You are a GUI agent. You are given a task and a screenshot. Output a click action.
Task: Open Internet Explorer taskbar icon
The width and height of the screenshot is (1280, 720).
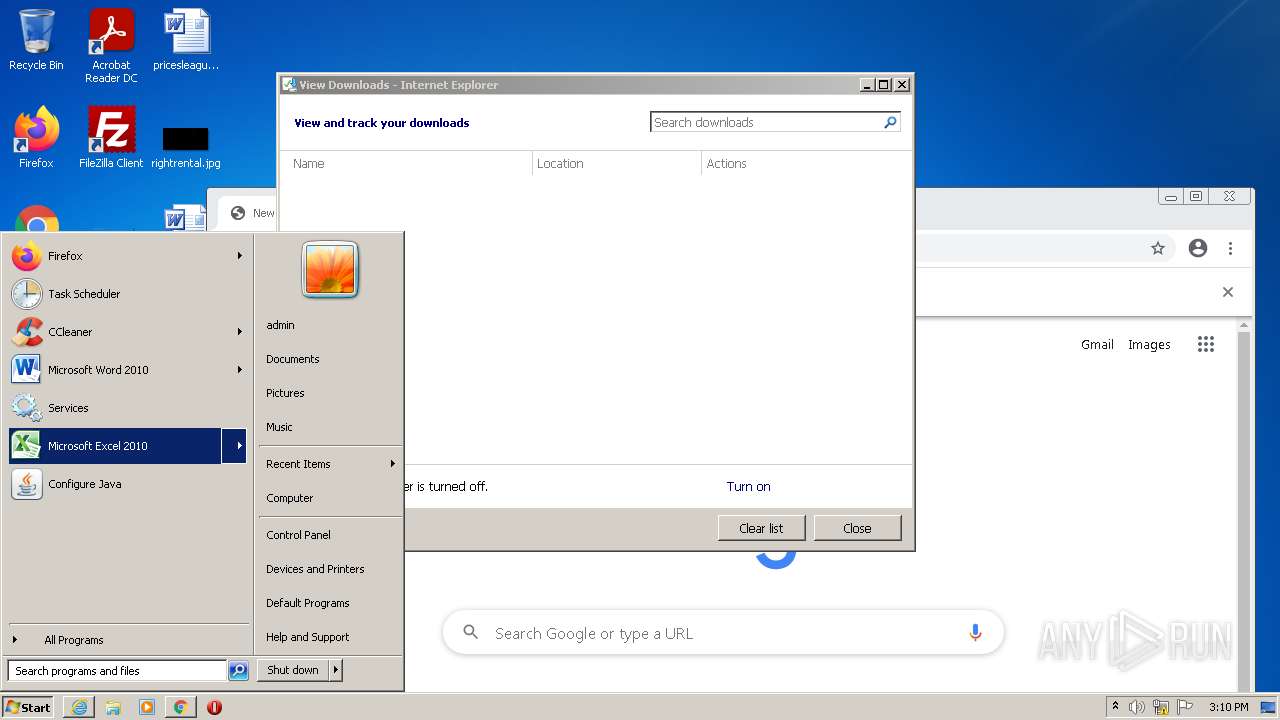click(x=79, y=707)
